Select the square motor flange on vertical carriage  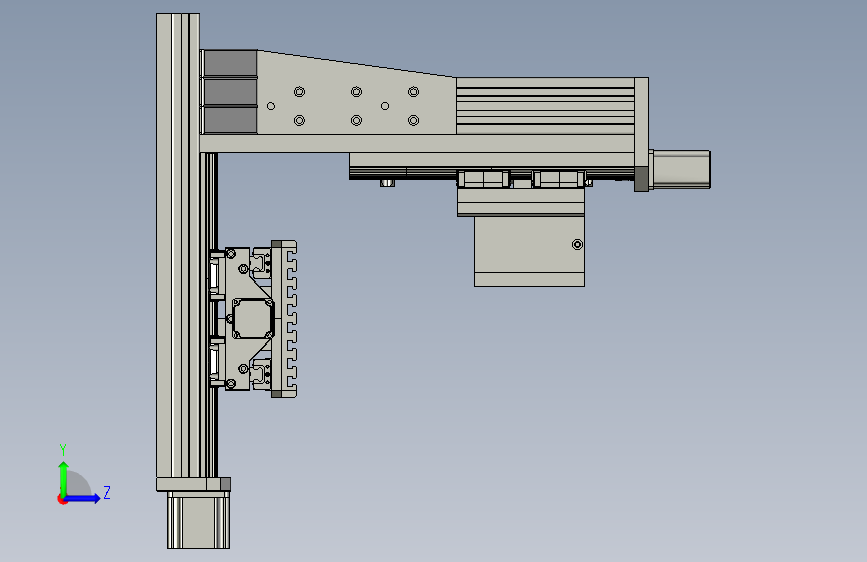click(x=253, y=319)
